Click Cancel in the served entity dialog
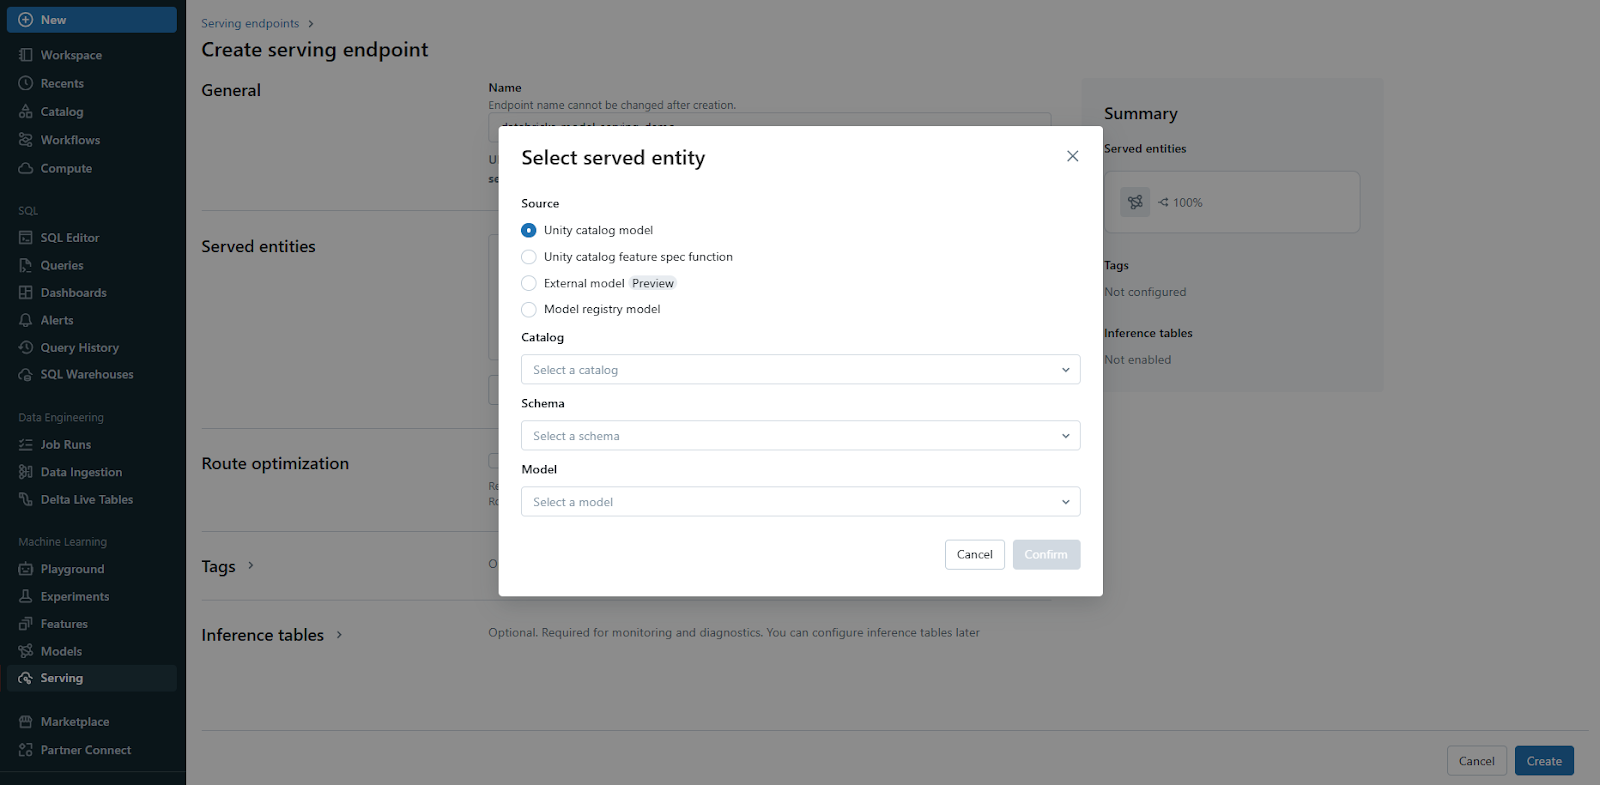The height and width of the screenshot is (785, 1600). (x=974, y=555)
